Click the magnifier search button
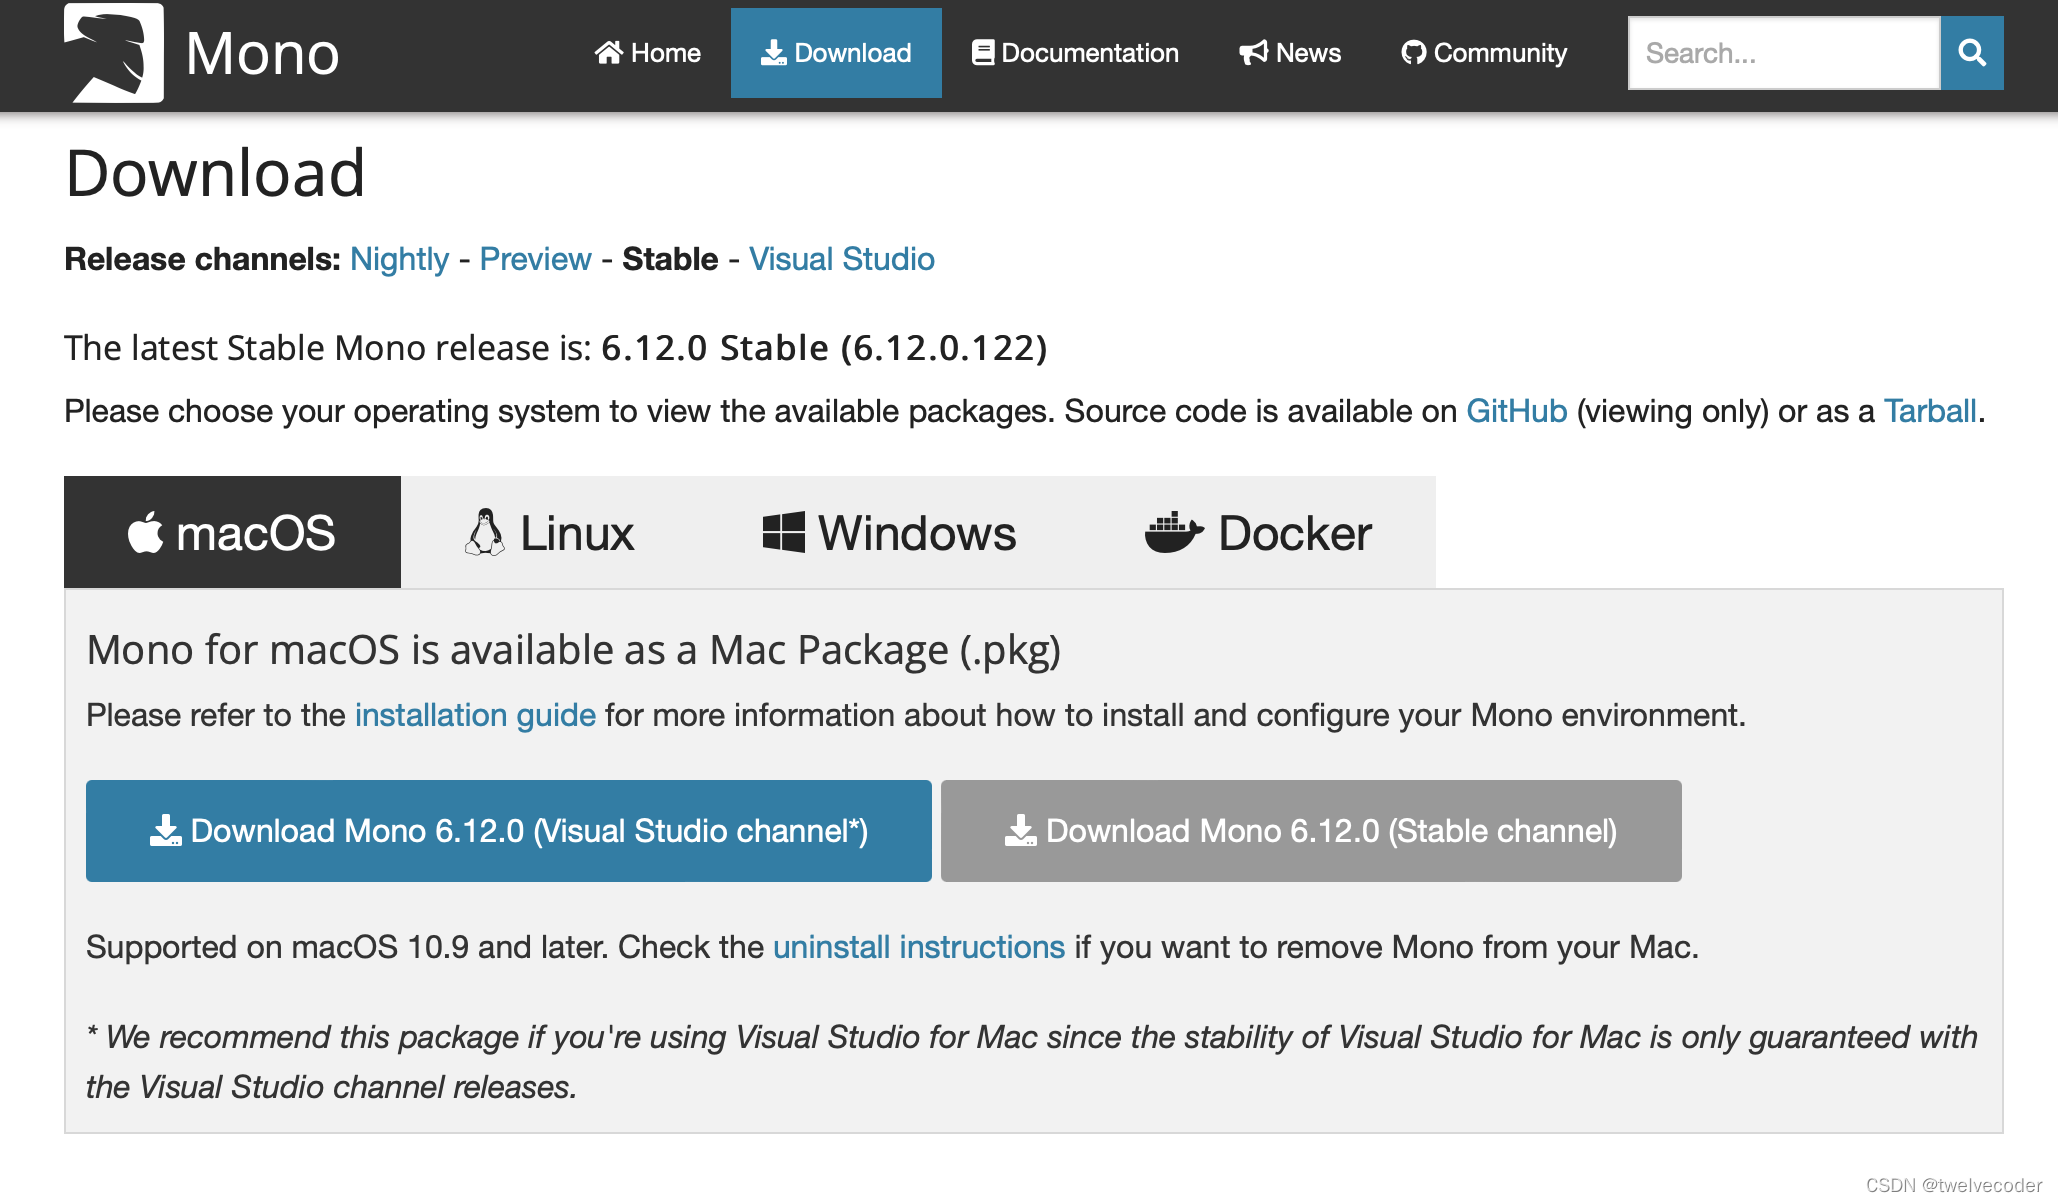2058x1202 pixels. 1972,53
